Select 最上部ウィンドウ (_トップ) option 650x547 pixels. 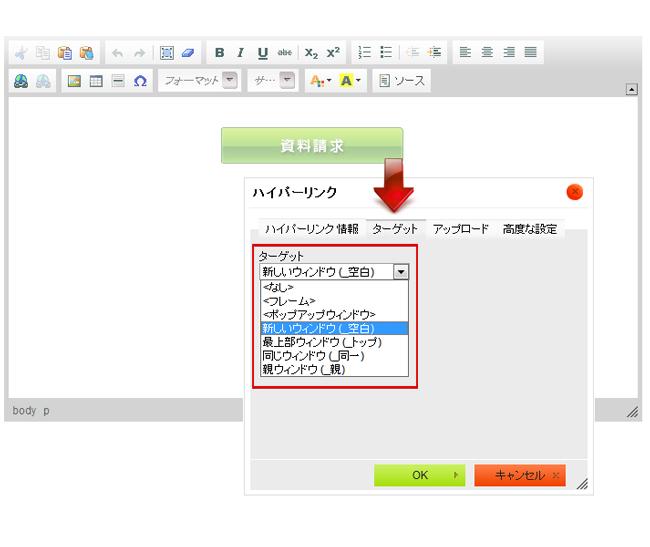pyautogui.click(x=320, y=342)
